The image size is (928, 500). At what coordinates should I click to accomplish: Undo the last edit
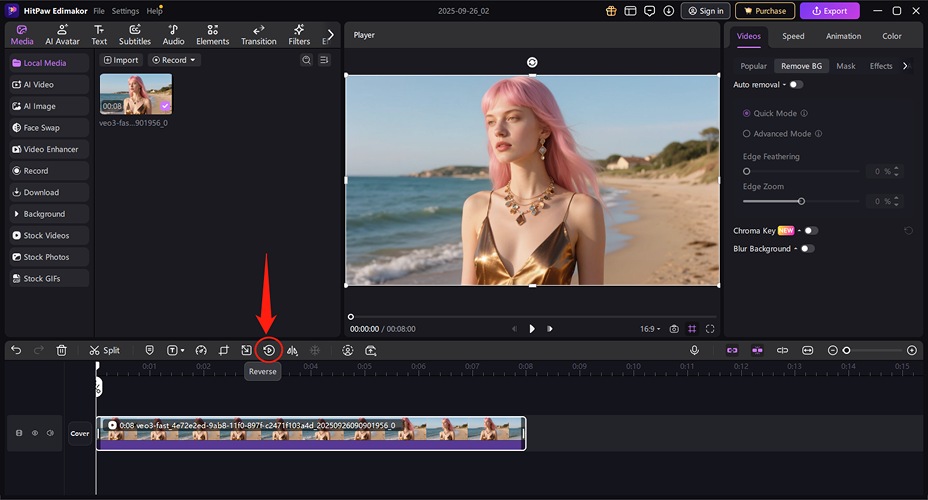[x=16, y=350]
